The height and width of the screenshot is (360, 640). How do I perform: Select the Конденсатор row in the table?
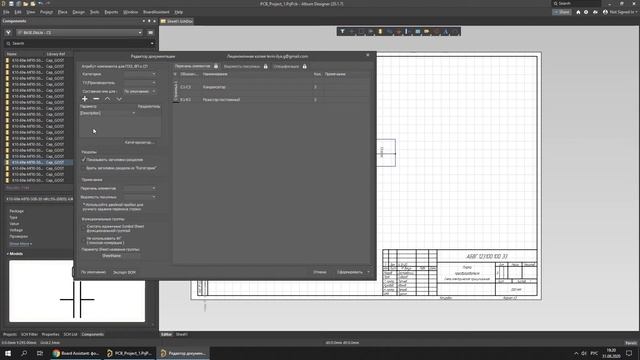[x=271, y=87]
